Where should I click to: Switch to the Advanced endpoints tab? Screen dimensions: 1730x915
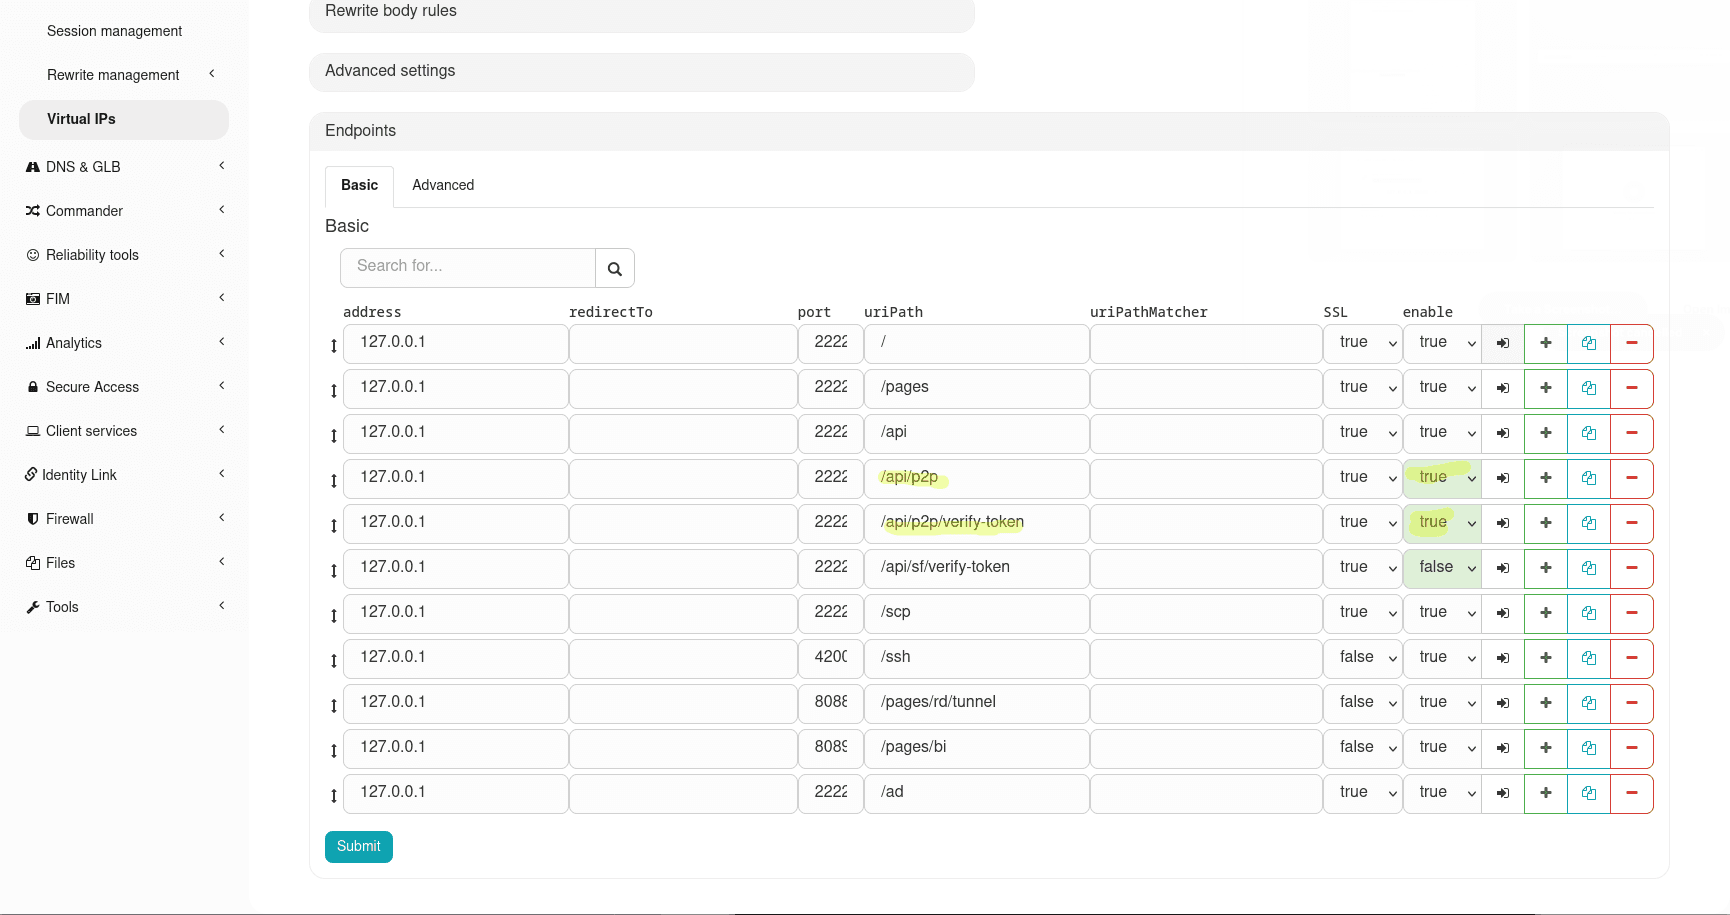point(443,185)
